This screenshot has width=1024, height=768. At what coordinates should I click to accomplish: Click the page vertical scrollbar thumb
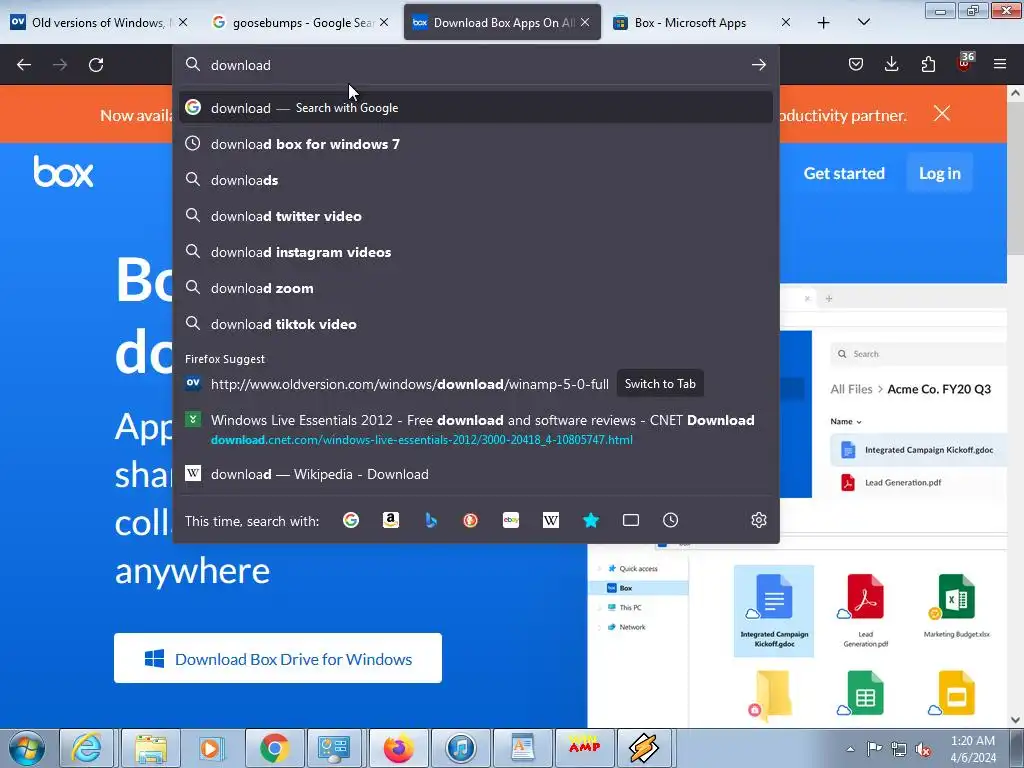1015,178
